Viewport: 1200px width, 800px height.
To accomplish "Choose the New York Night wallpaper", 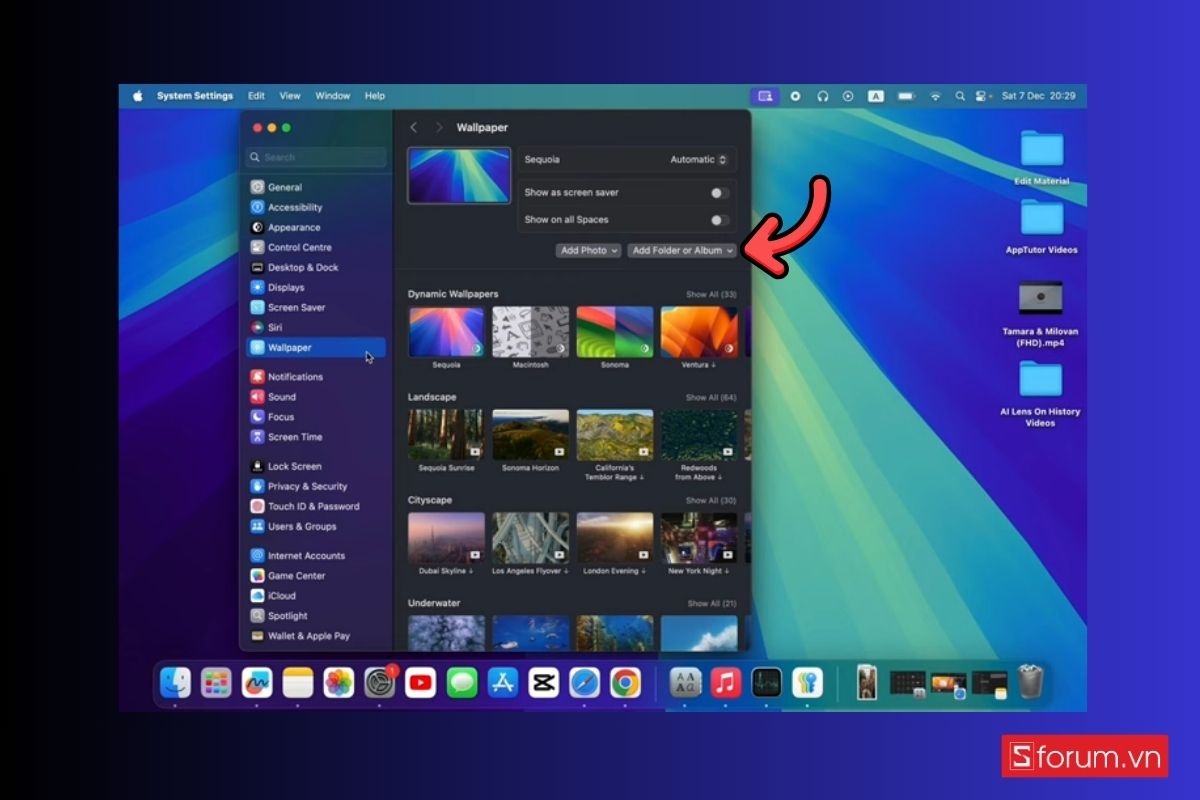I will (x=699, y=538).
